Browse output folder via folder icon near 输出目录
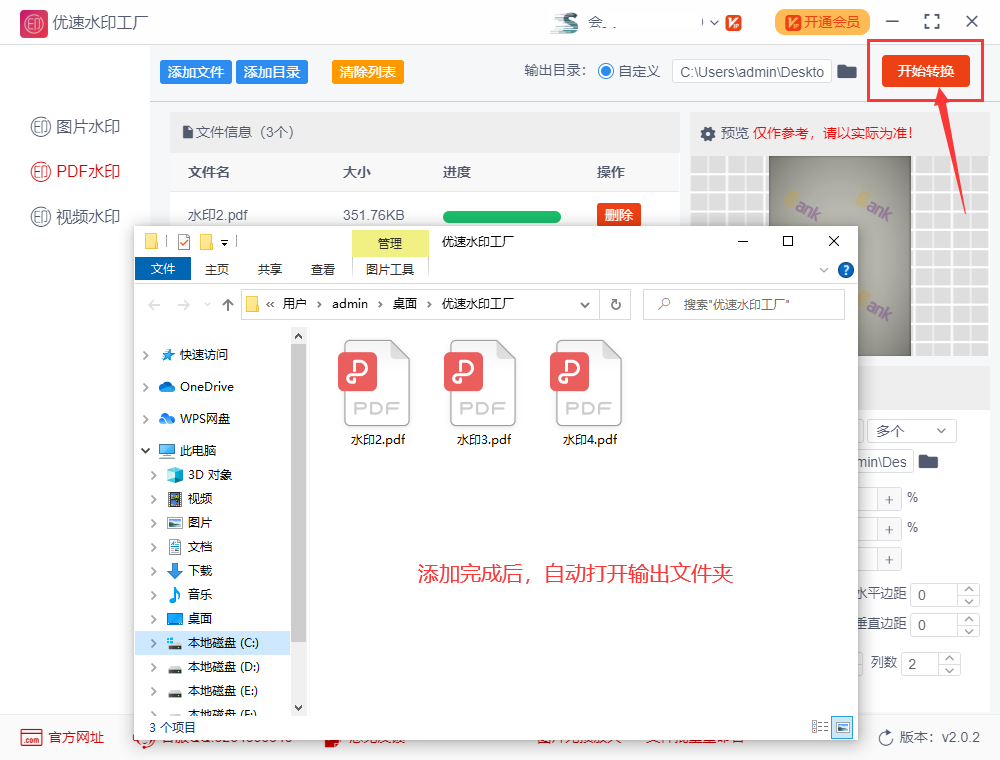 [847, 71]
